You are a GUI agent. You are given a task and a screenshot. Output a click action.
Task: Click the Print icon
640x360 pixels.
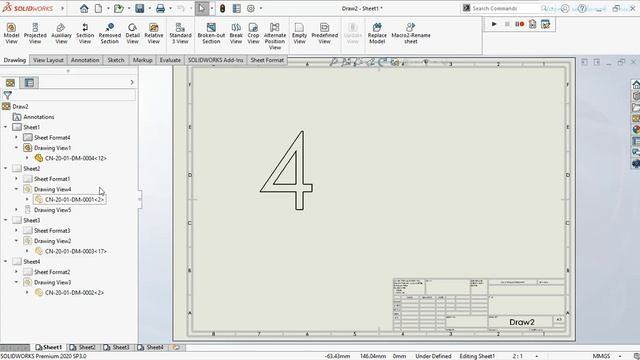160,8
